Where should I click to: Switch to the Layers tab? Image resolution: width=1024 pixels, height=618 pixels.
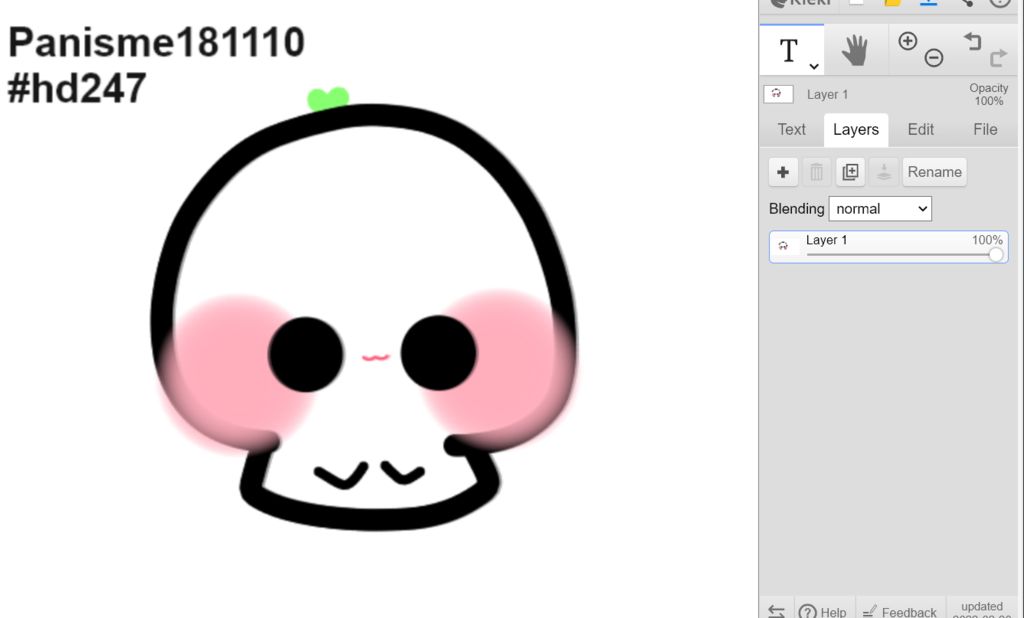(x=856, y=129)
